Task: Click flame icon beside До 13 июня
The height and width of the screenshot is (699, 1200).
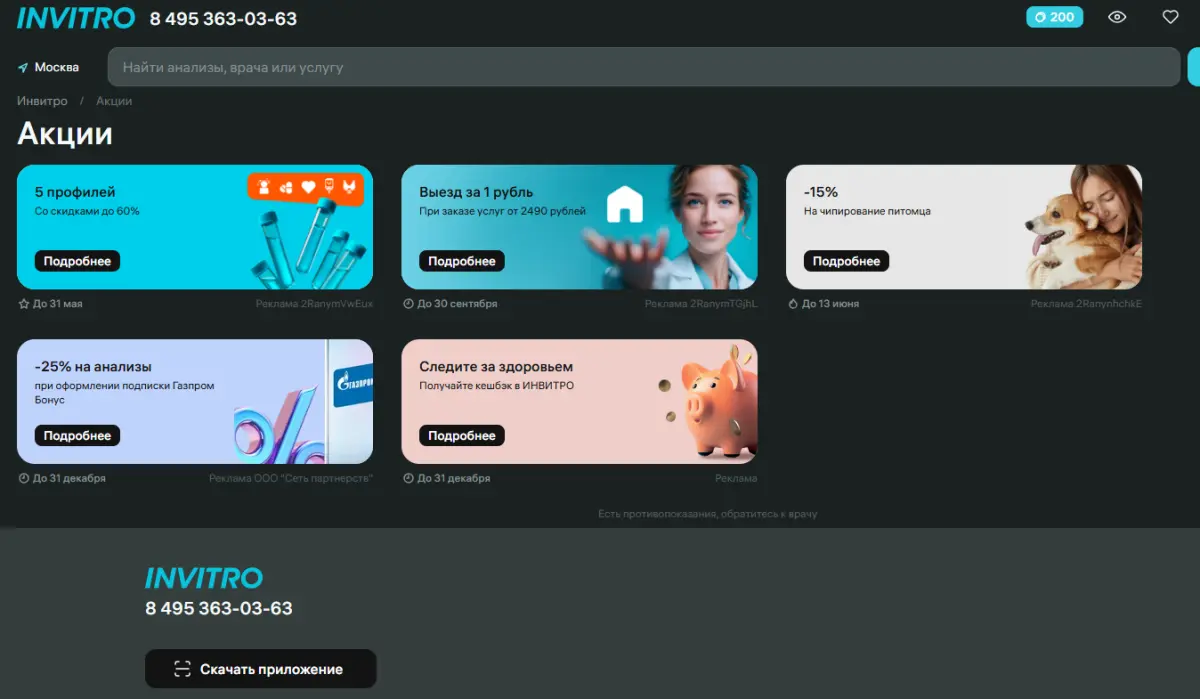Action: tap(793, 303)
